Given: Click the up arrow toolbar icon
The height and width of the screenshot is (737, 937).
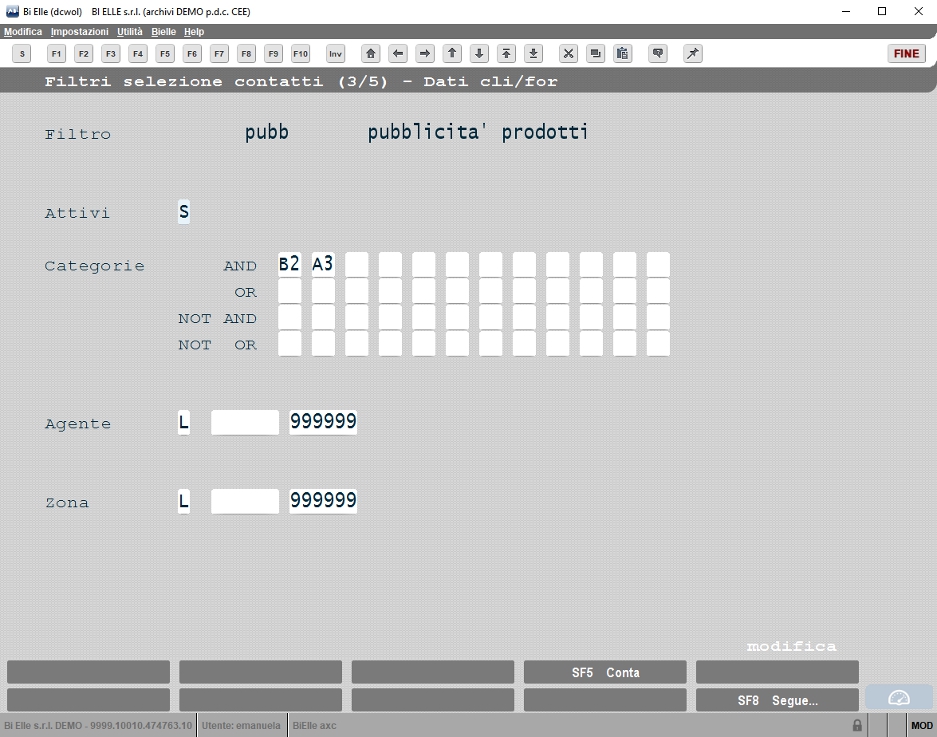Looking at the screenshot, I should (x=452, y=54).
